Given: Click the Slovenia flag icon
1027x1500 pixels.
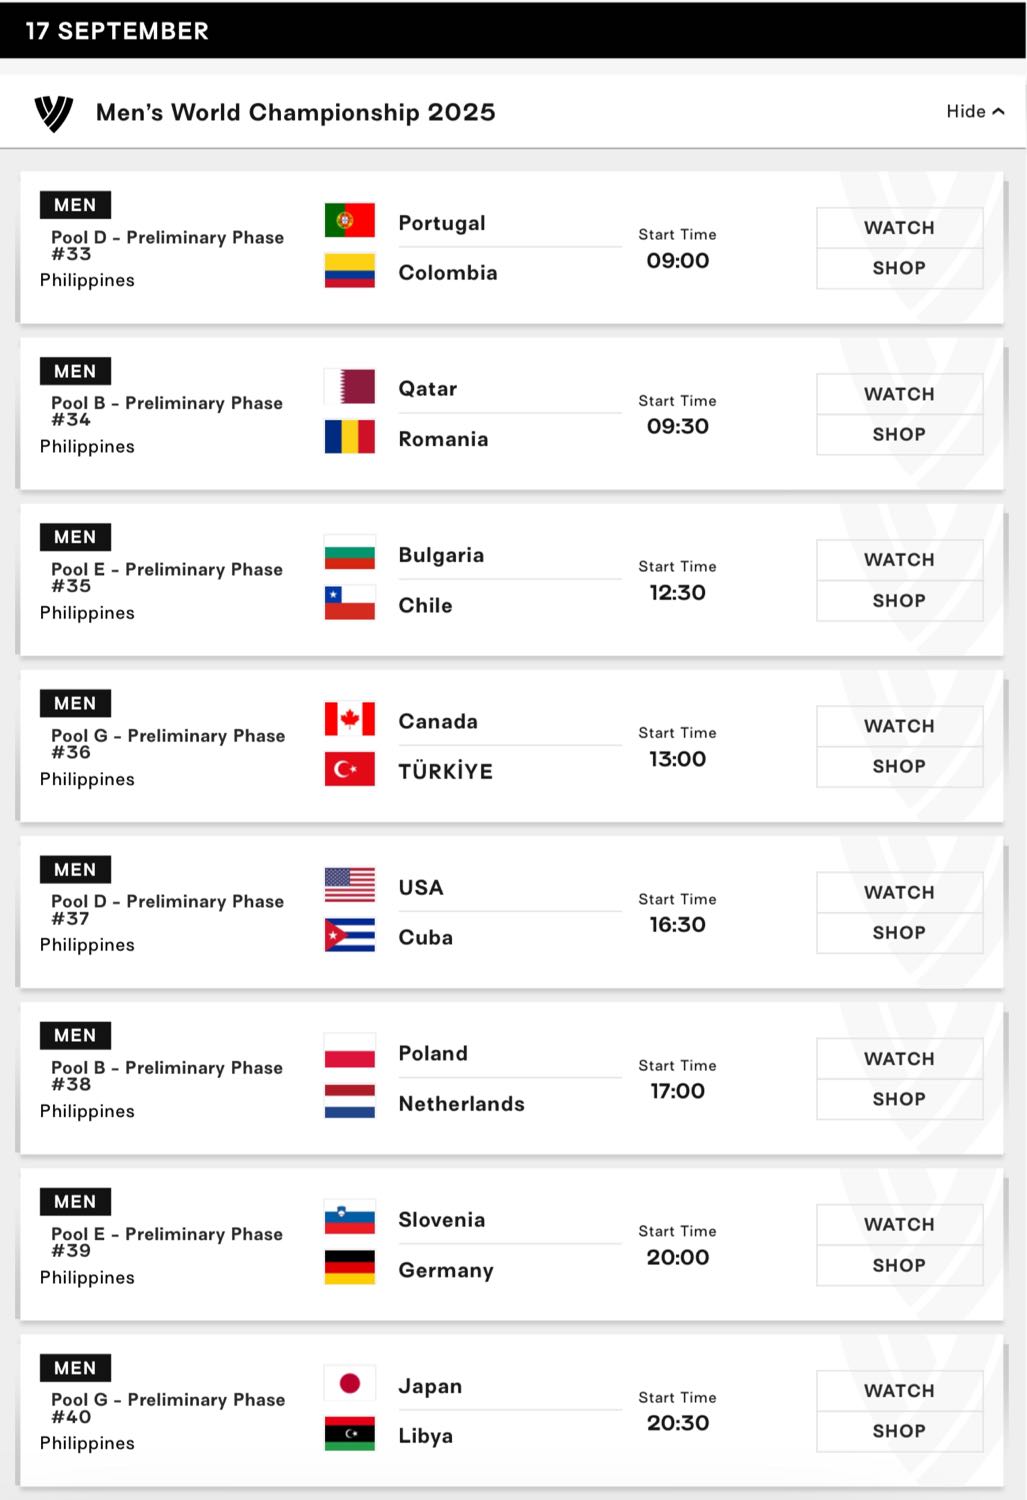Looking at the screenshot, I should coord(350,1217).
